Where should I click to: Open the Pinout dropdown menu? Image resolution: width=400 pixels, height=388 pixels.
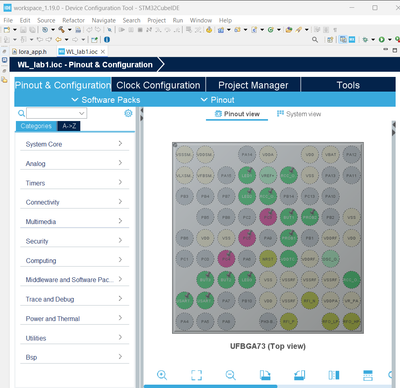[218, 100]
